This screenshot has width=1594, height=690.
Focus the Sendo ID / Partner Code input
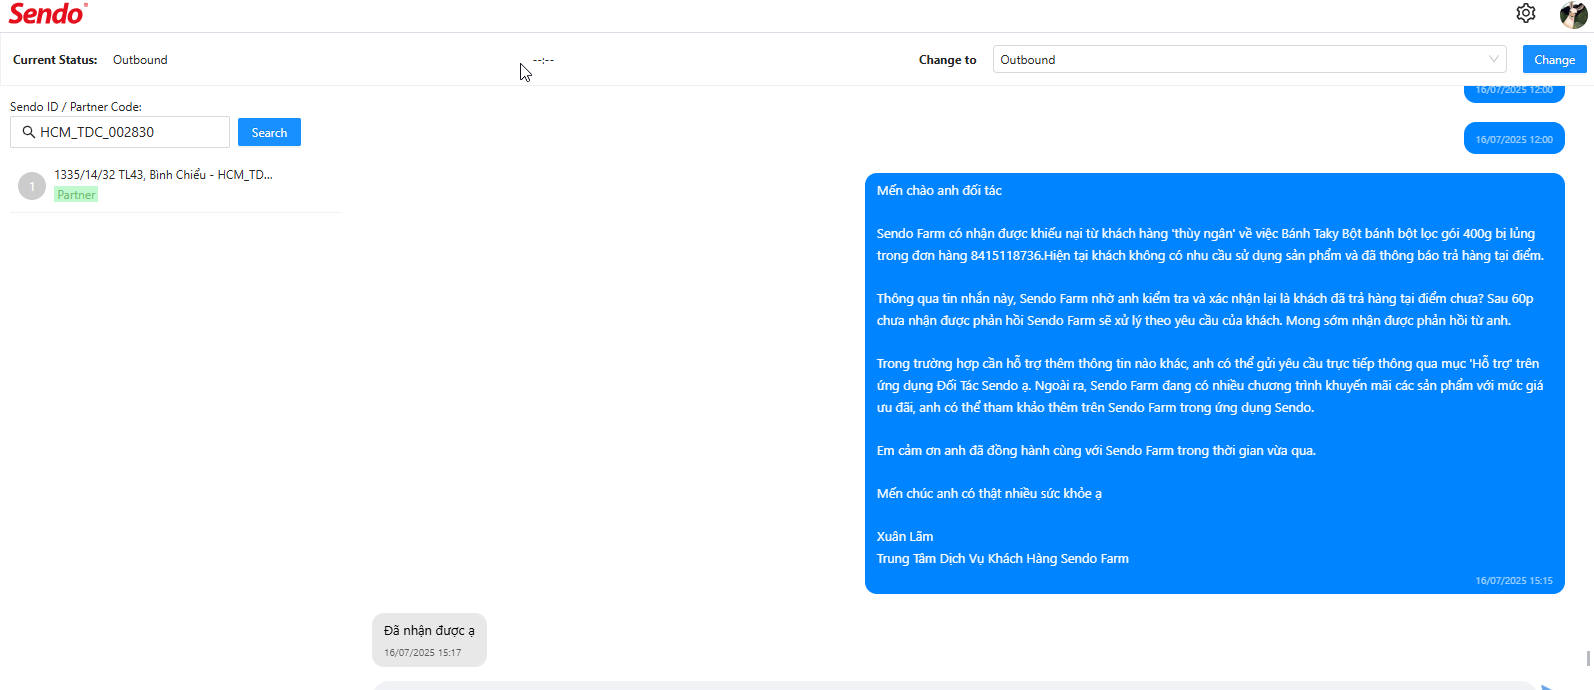point(120,132)
